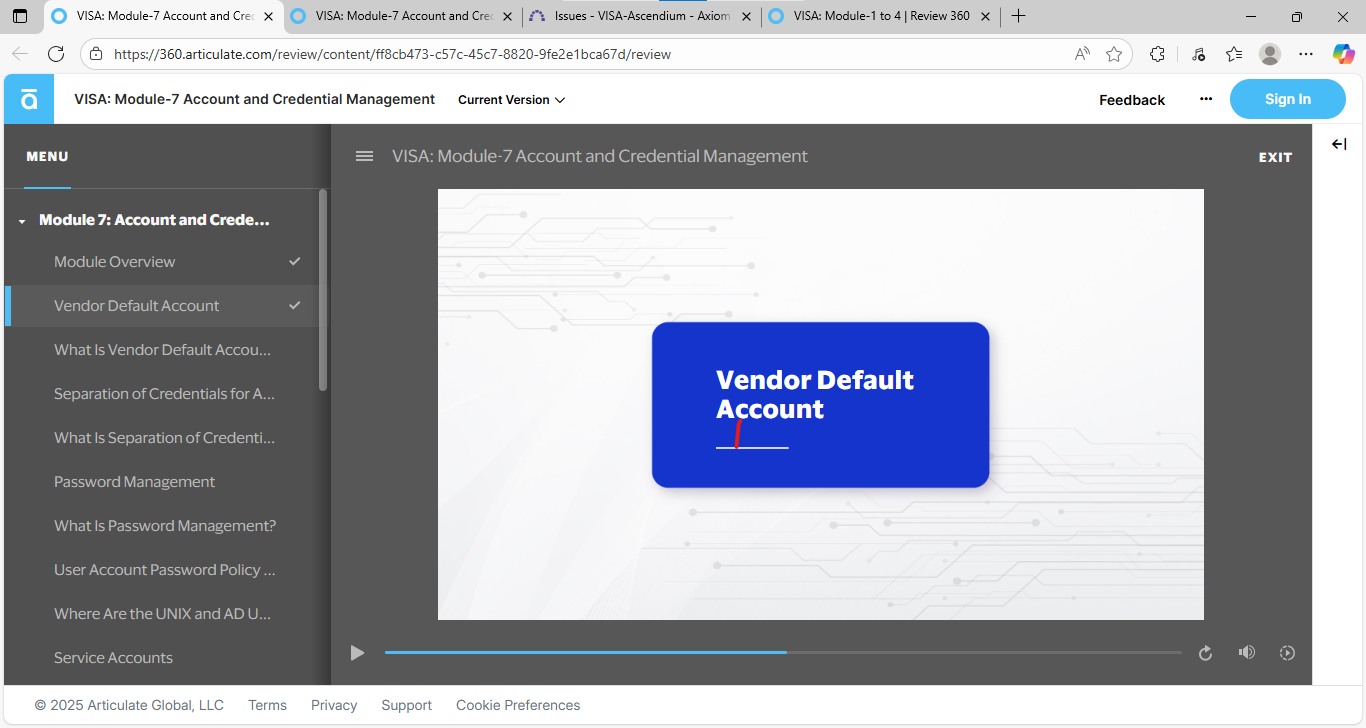Open the hamburger menu in course player
Screen dimensions: 1366x728
pyautogui.click(x=365, y=156)
